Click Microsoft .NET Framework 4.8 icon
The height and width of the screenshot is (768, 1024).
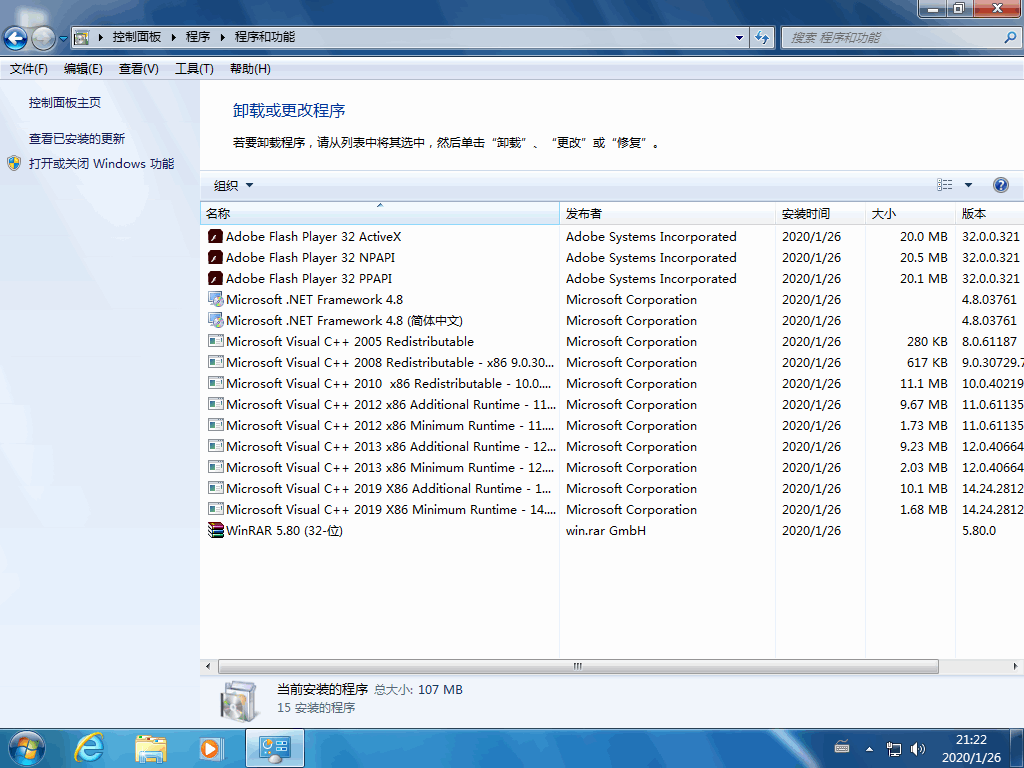pos(216,299)
